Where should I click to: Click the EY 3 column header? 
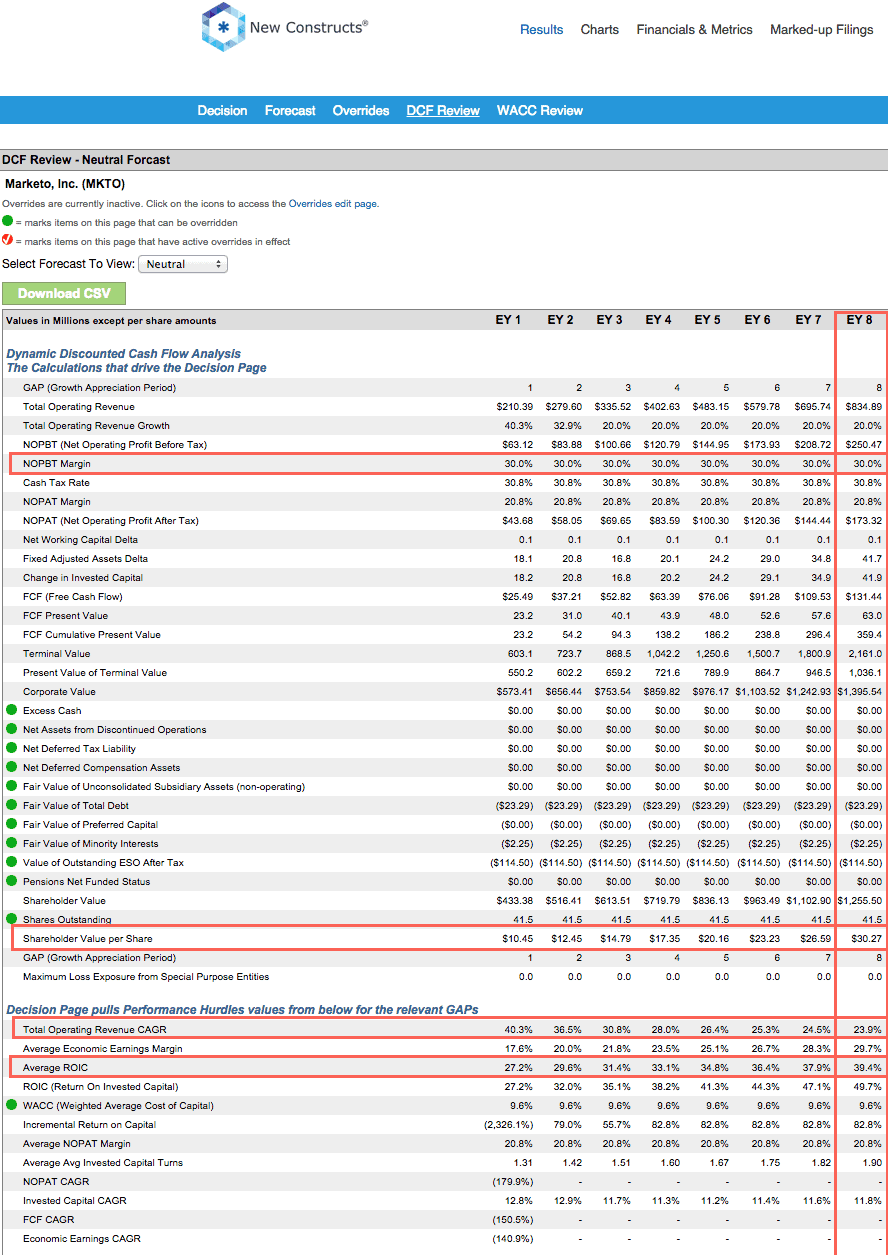click(610, 320)
